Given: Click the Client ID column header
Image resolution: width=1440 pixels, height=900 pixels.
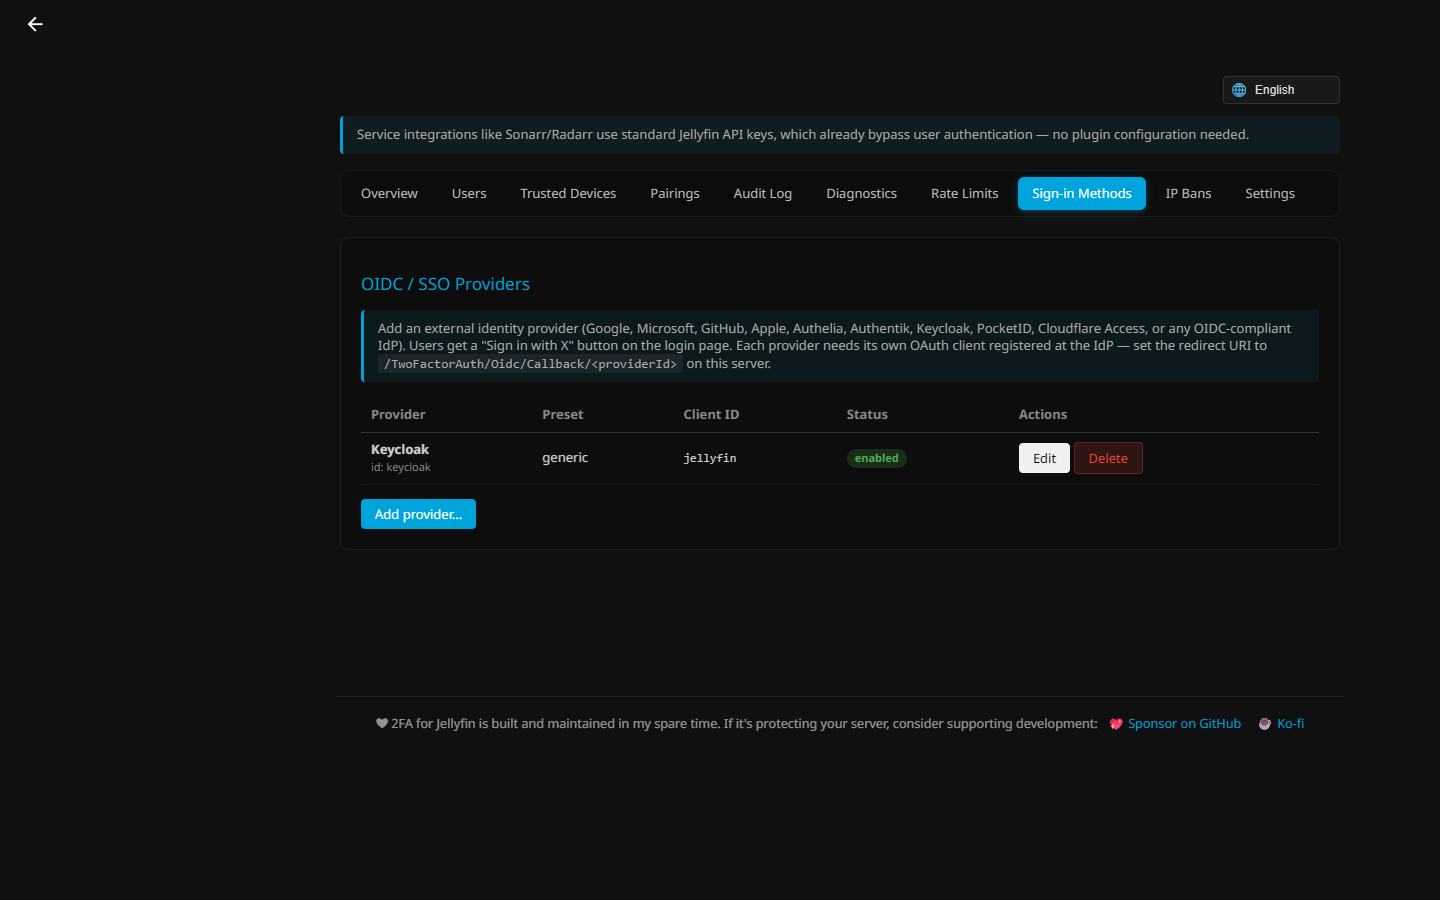Looking at the screenshot, I should (x=711, y=414).
